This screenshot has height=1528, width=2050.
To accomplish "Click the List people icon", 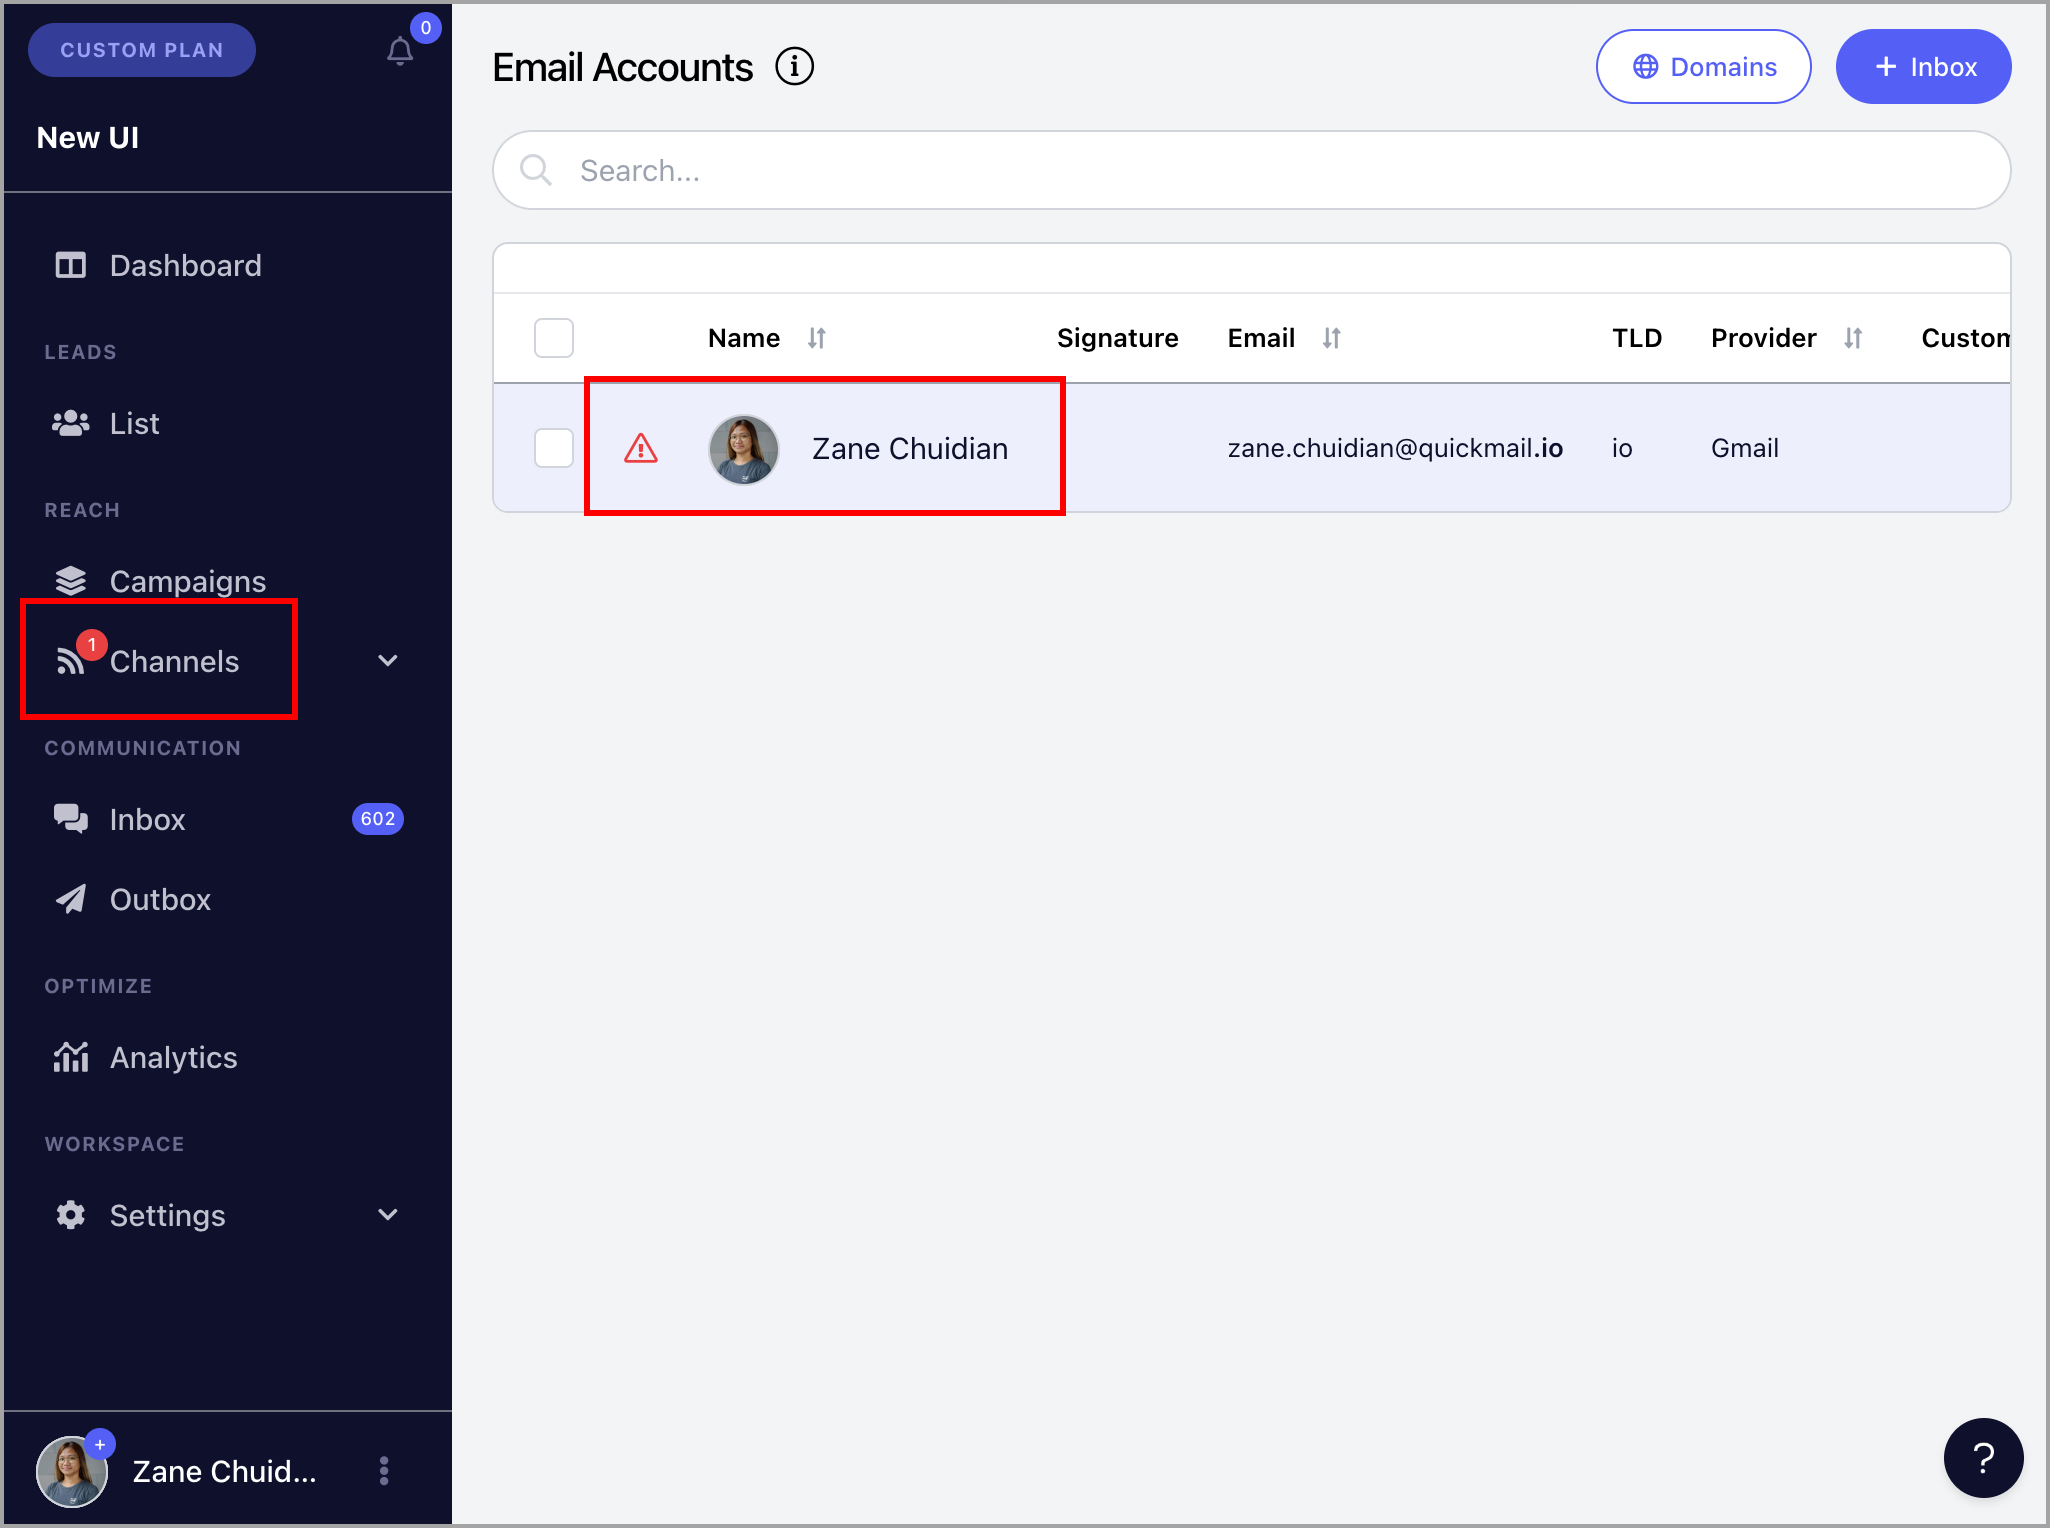I will [71, 423].
